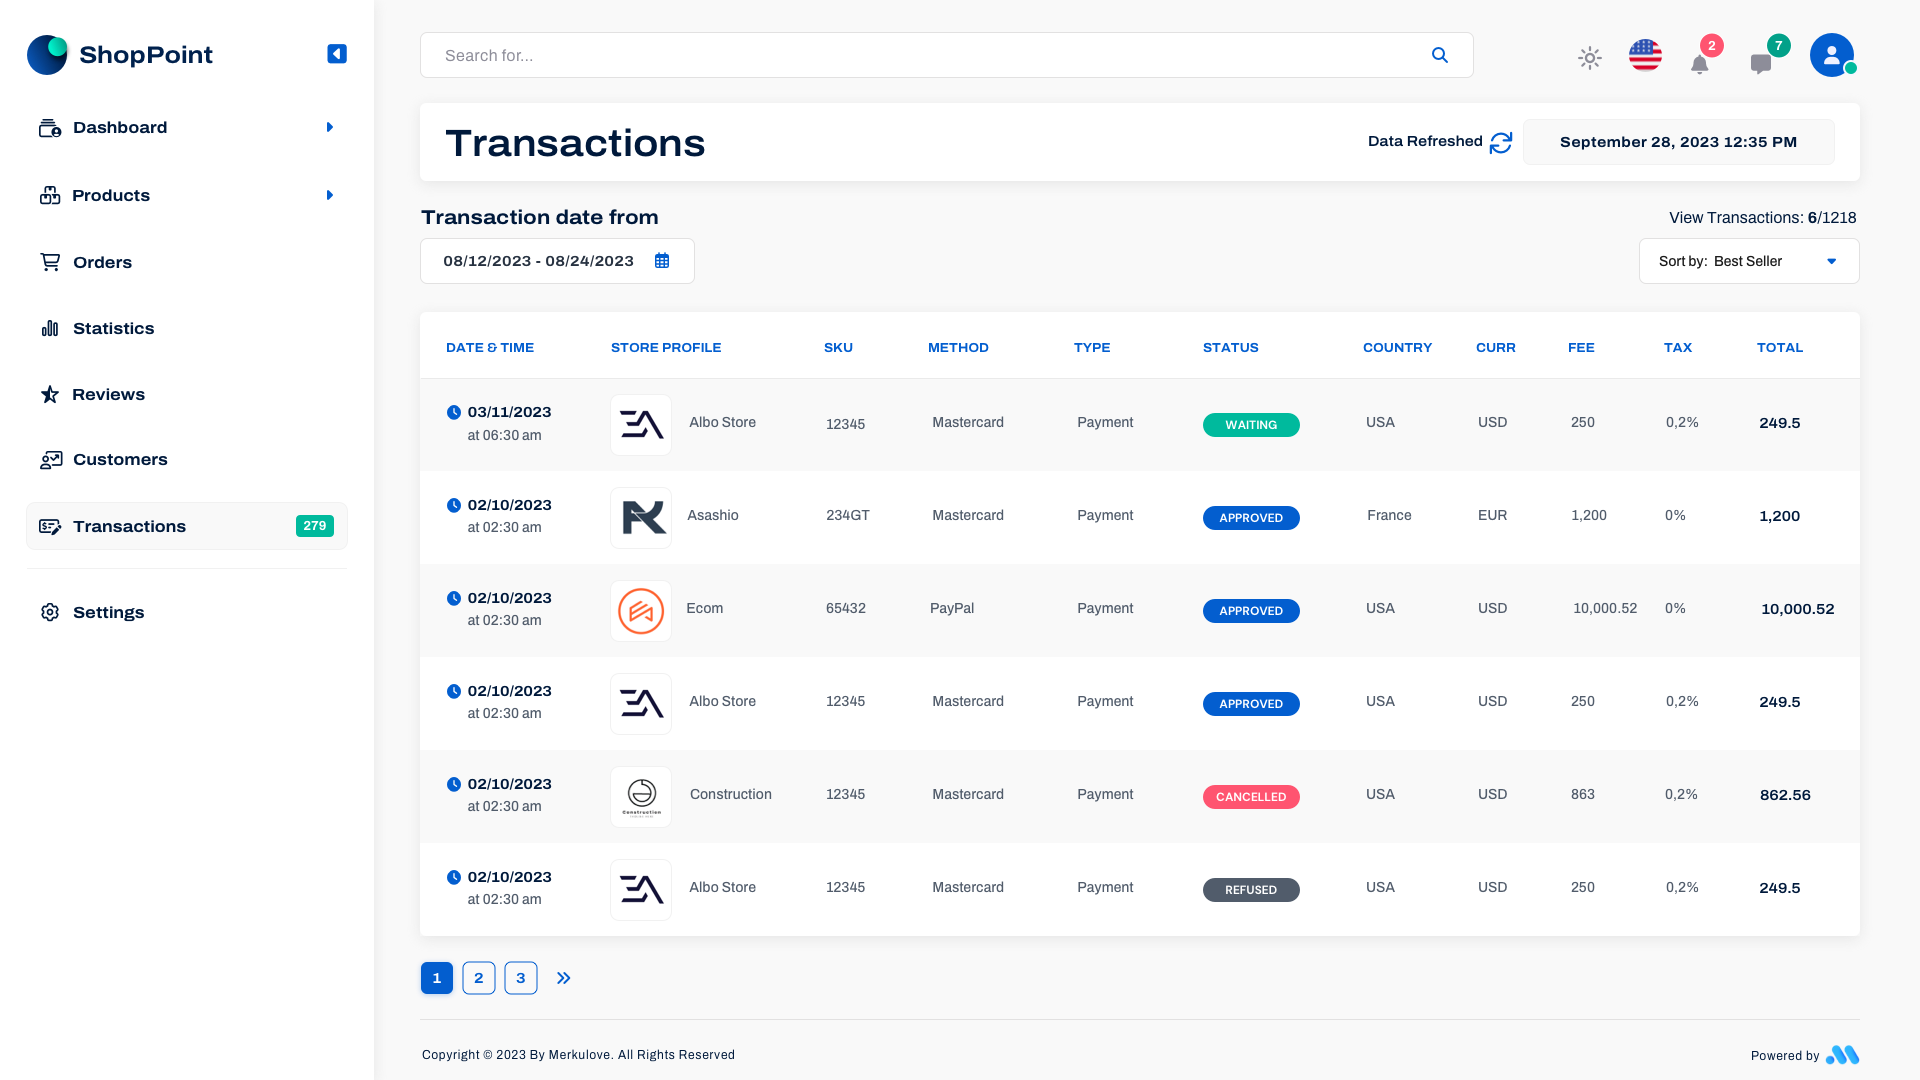The height and width of the screenshot is (1080, 1920).
Task: Expand the Dashboard menu chevron
Action: click(330, 127)
